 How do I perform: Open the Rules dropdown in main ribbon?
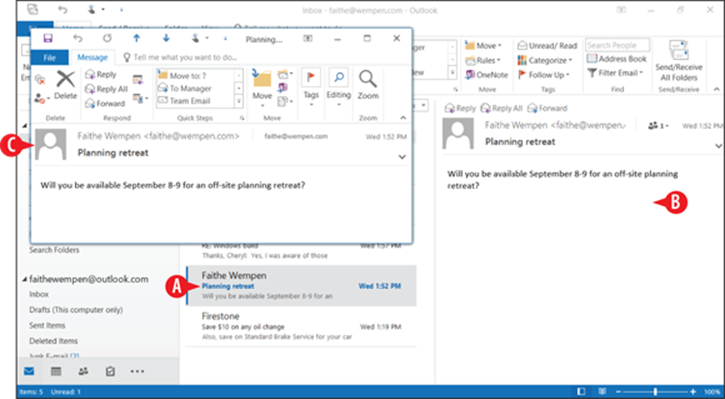pyautogui.click(x=483, y=60)
